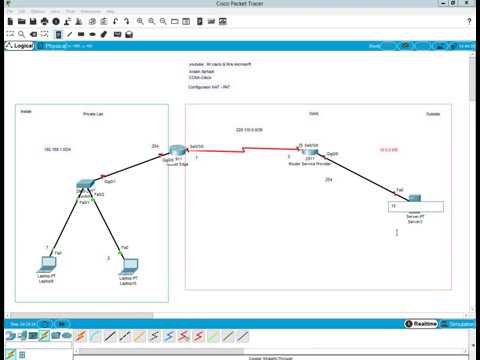Screen dimensions: 480x360
Task: Select the Network Devices category icon
Action: point(10,335)
